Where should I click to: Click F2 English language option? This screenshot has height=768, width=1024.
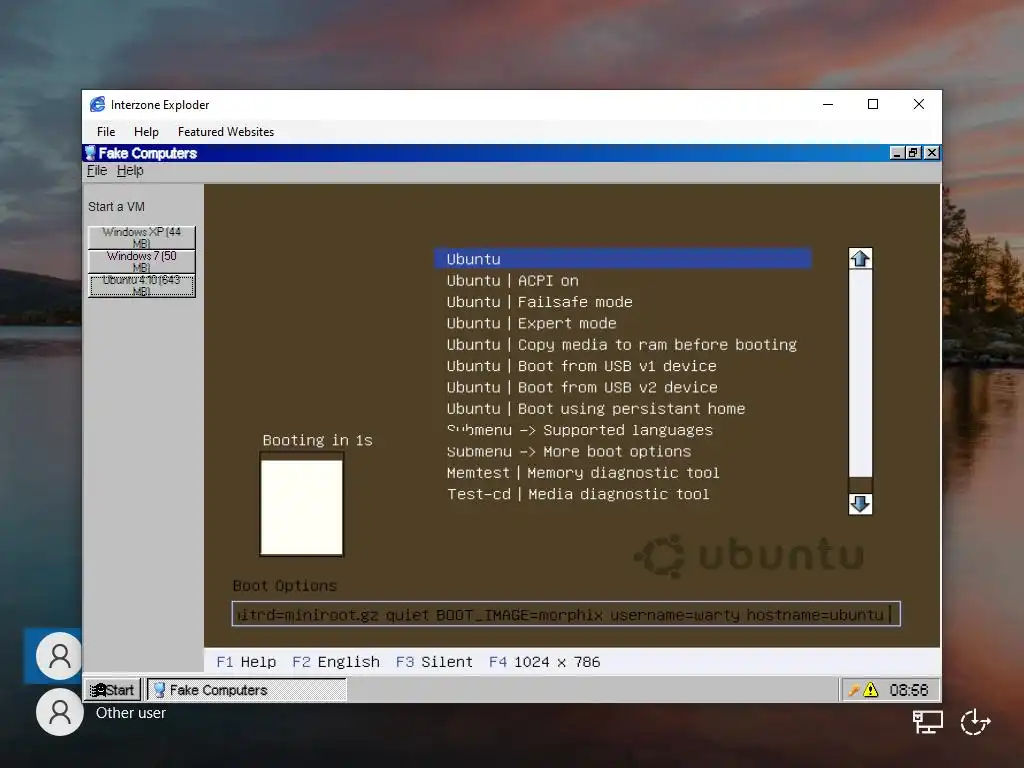coord(336,662)
